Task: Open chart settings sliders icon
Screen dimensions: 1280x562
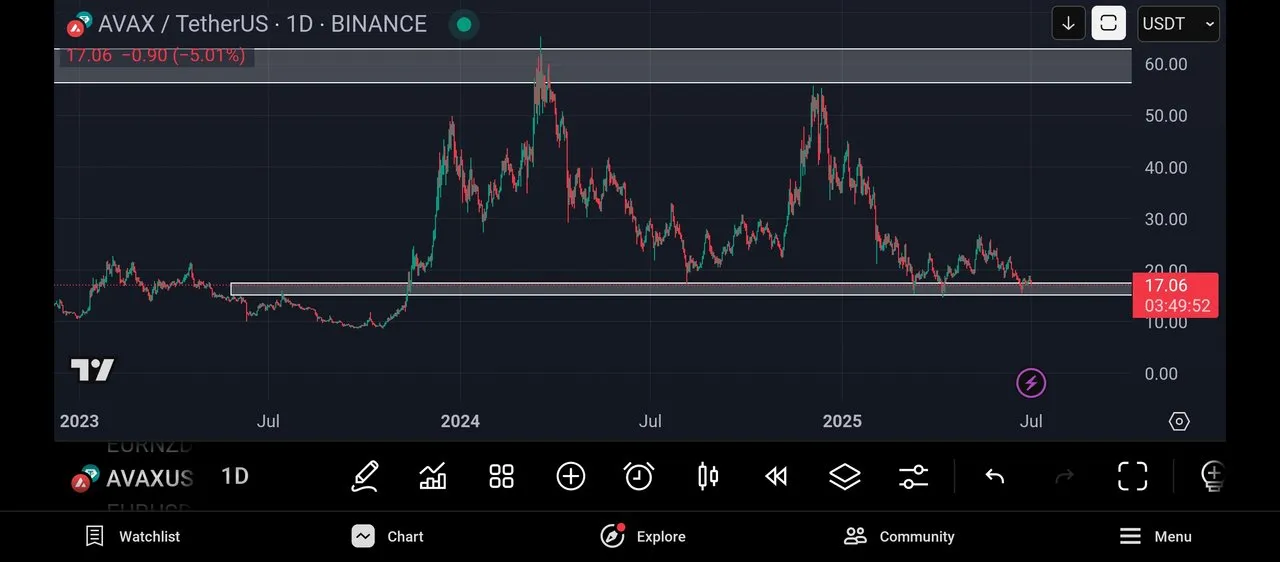Action: coord(913,476)
